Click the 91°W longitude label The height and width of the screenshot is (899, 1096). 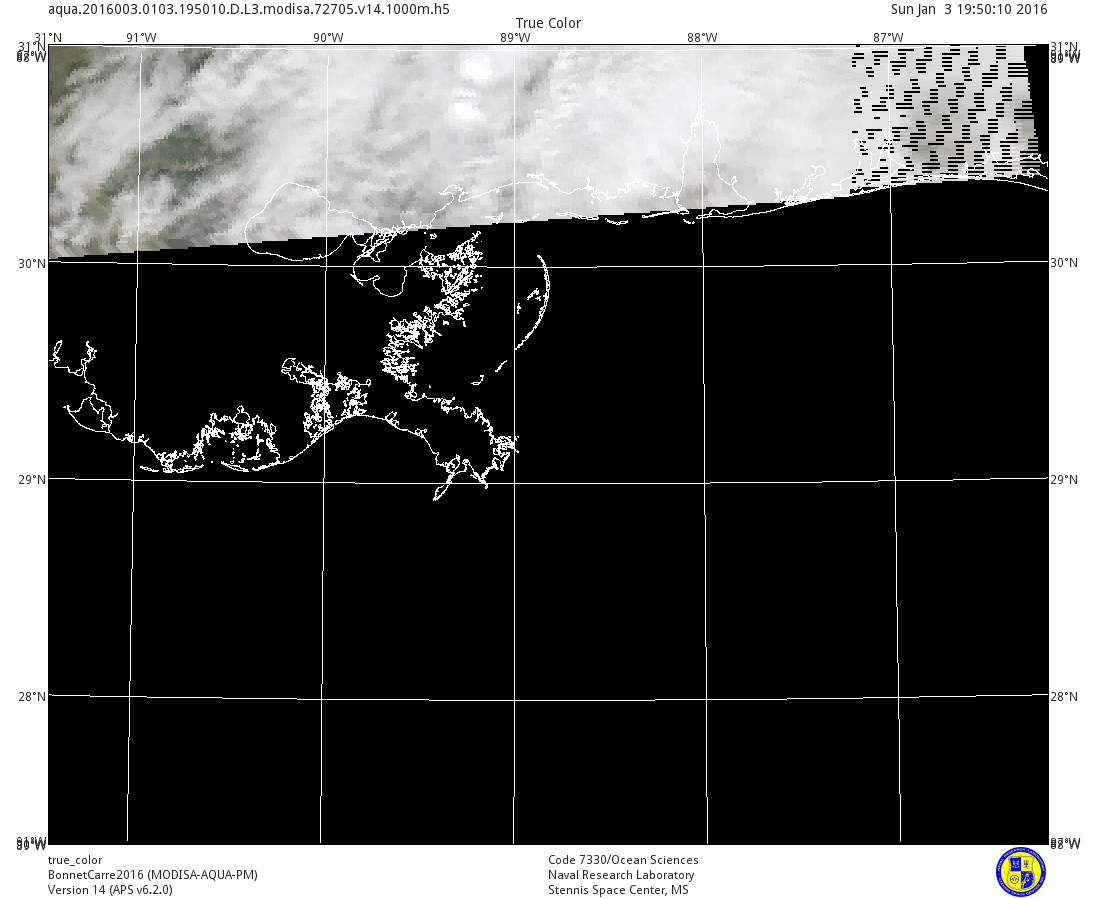point(141,38)
